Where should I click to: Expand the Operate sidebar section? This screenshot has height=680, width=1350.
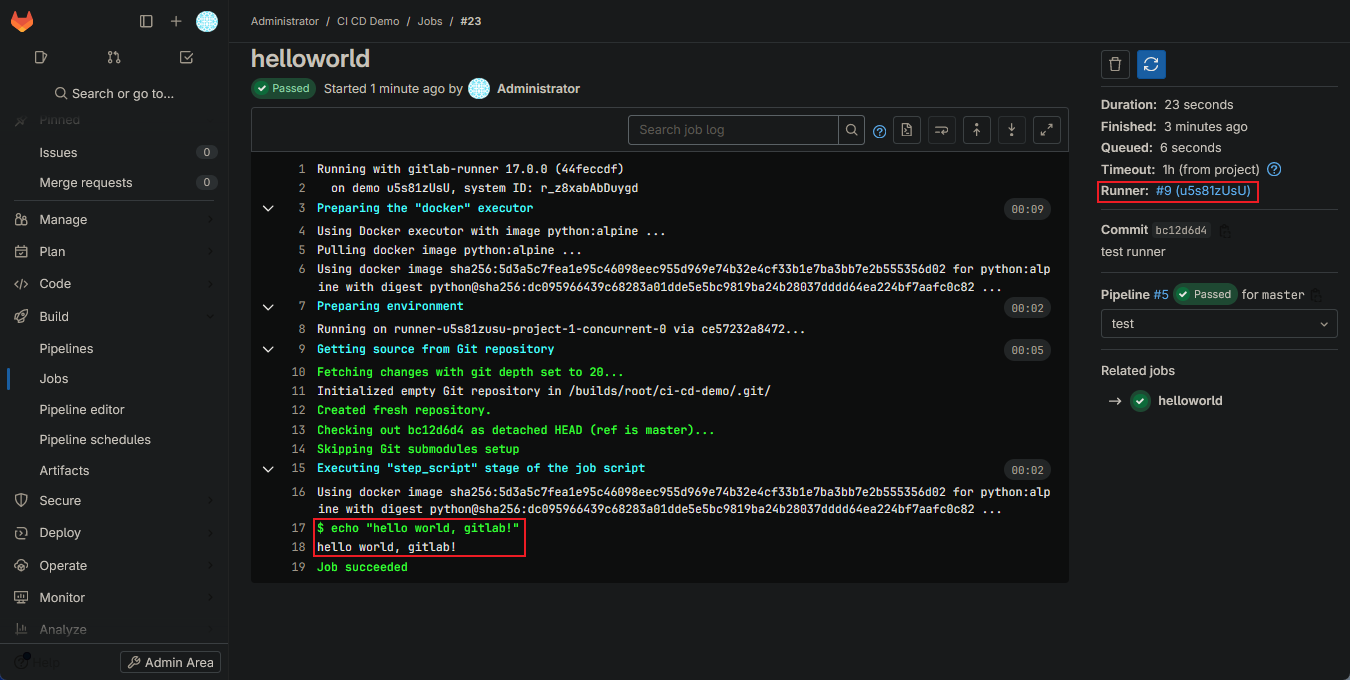point(114,566)
